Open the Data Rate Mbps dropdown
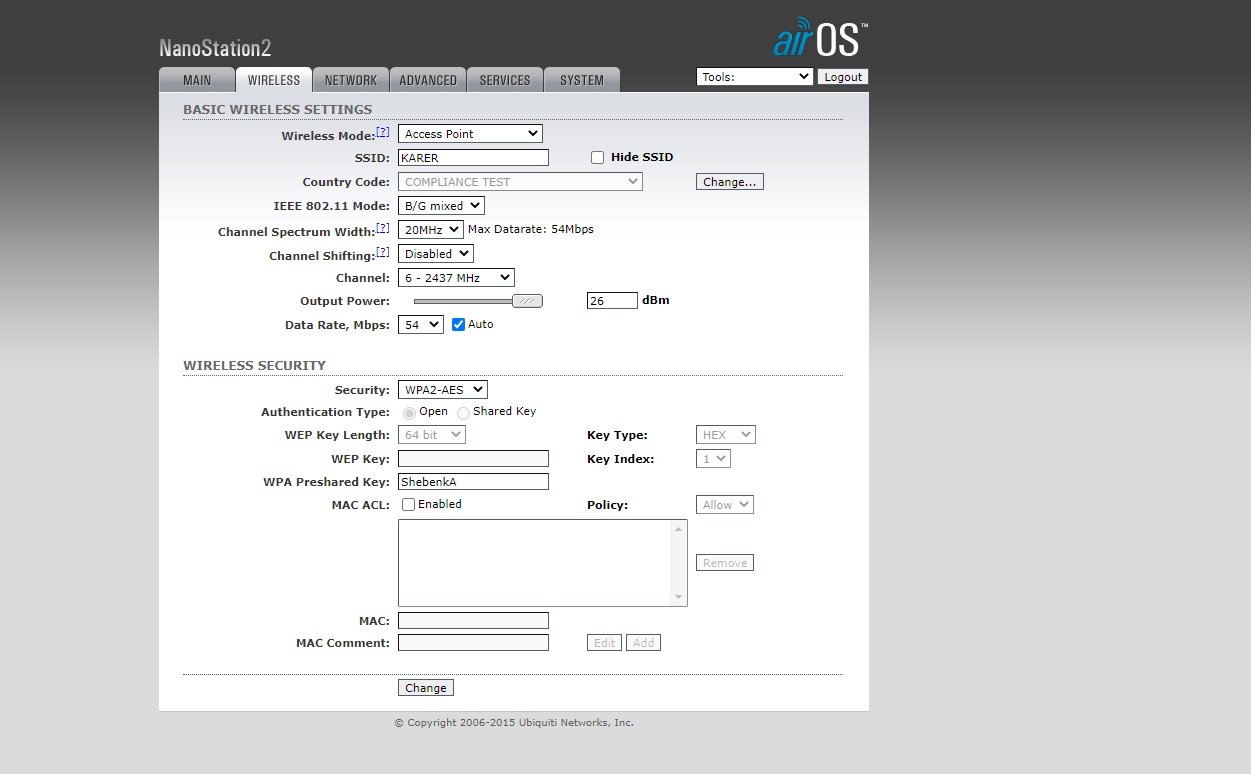 420,325
